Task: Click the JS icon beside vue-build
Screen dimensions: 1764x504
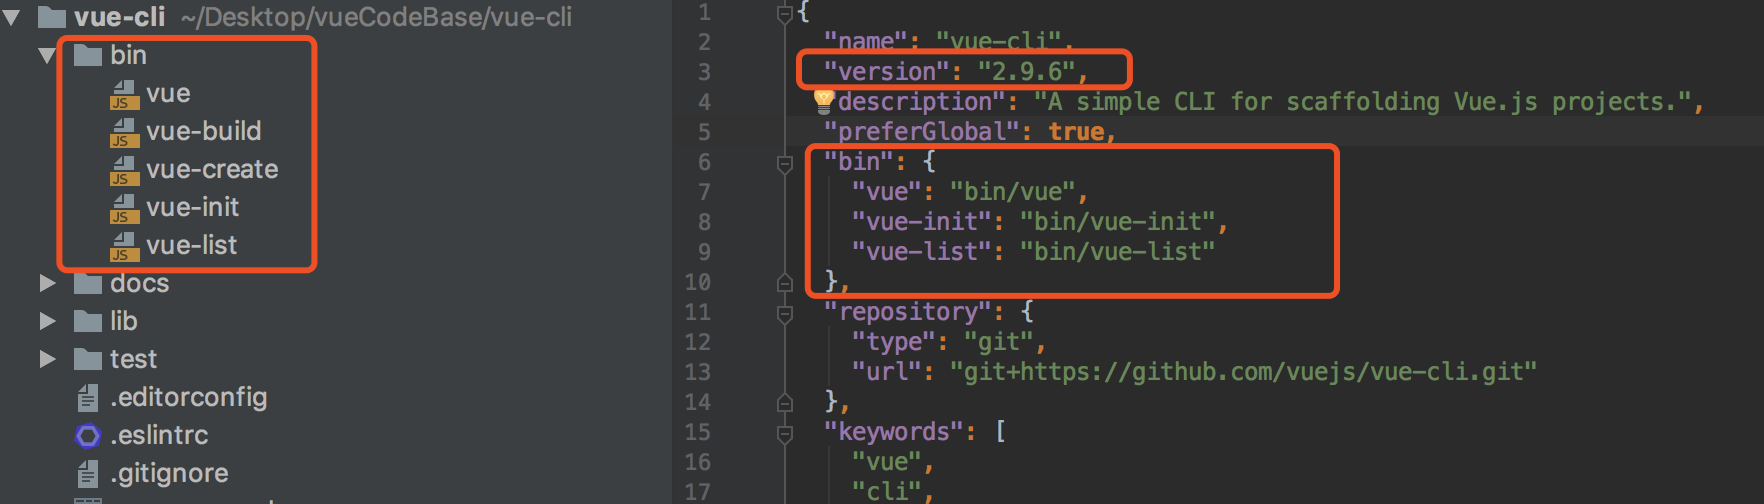Action: click(123, 132)
